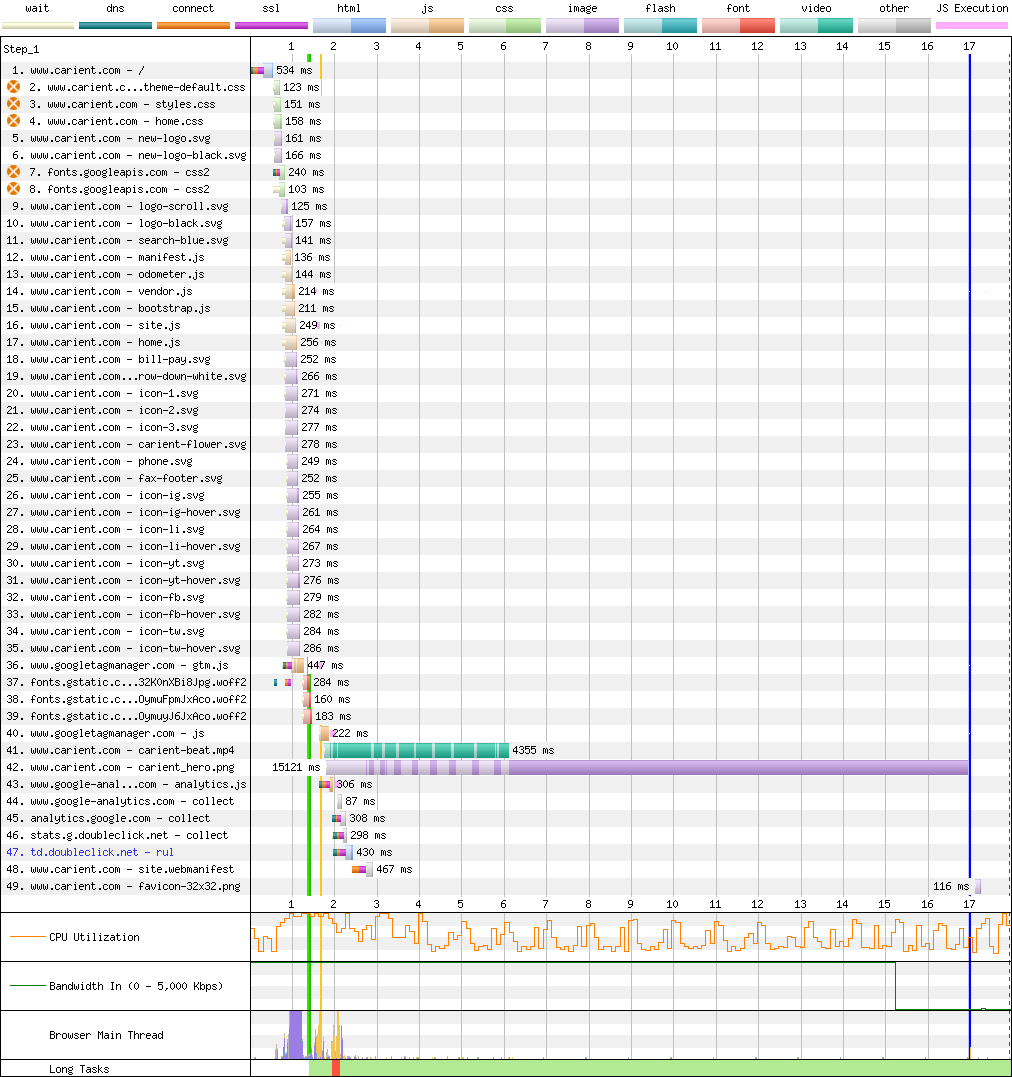Click the 'CPU Utilization' graph label
Image resolution: width=1012 pixels, height=1077 pixels.
click(94, 937)
